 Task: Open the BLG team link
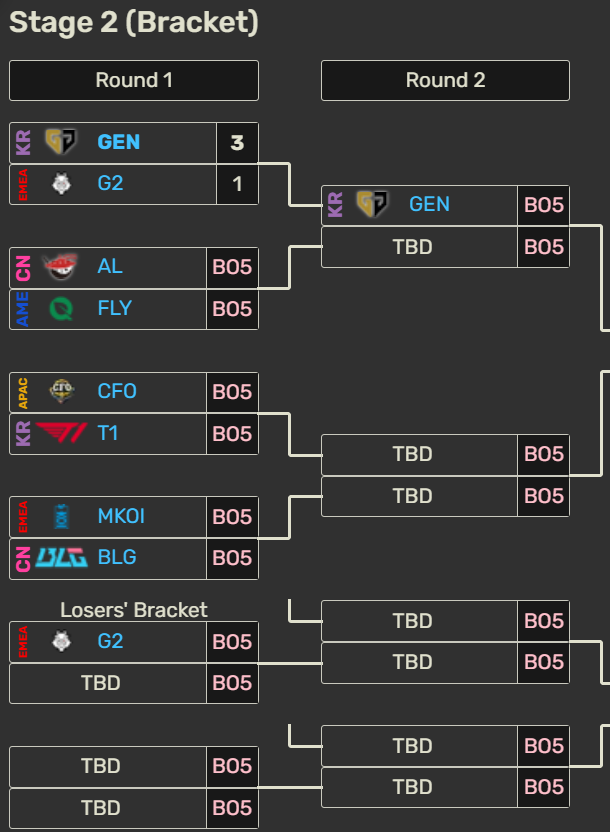pos(117,557)
